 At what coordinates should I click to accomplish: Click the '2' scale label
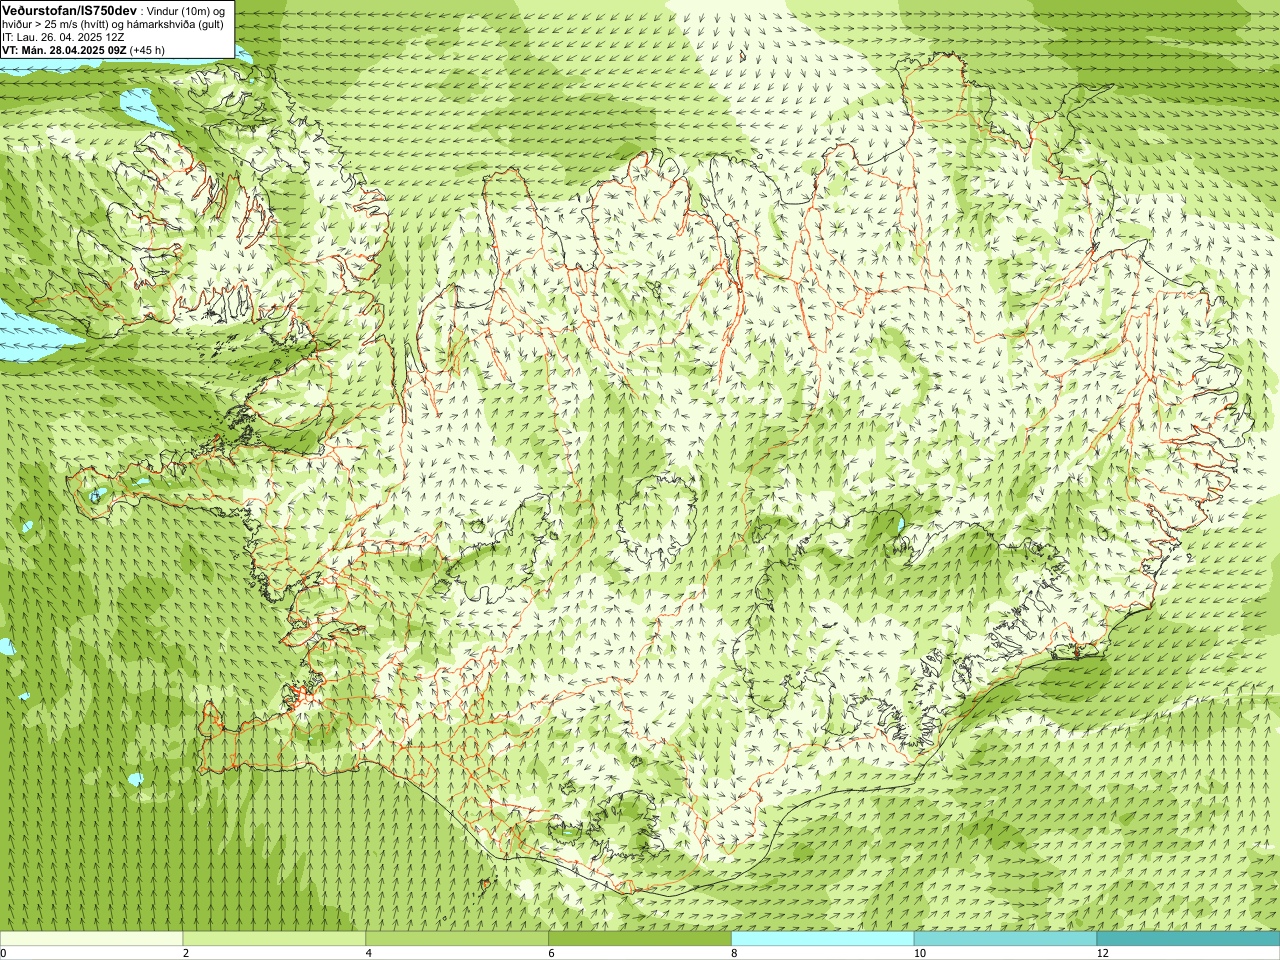pos(186,953)
